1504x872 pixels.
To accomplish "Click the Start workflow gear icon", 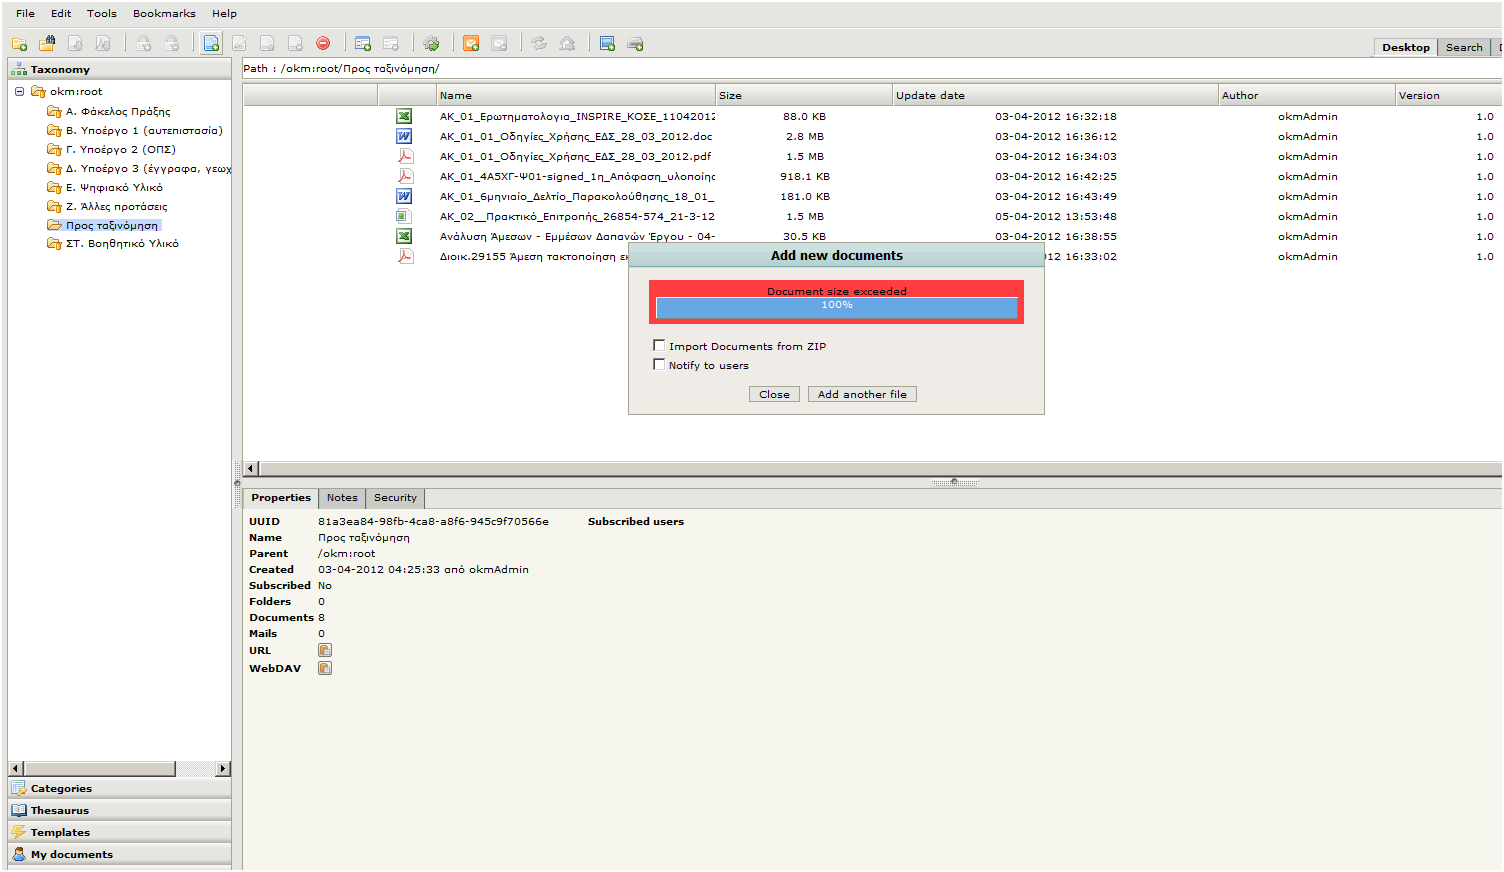I will (x=431, y=44).
